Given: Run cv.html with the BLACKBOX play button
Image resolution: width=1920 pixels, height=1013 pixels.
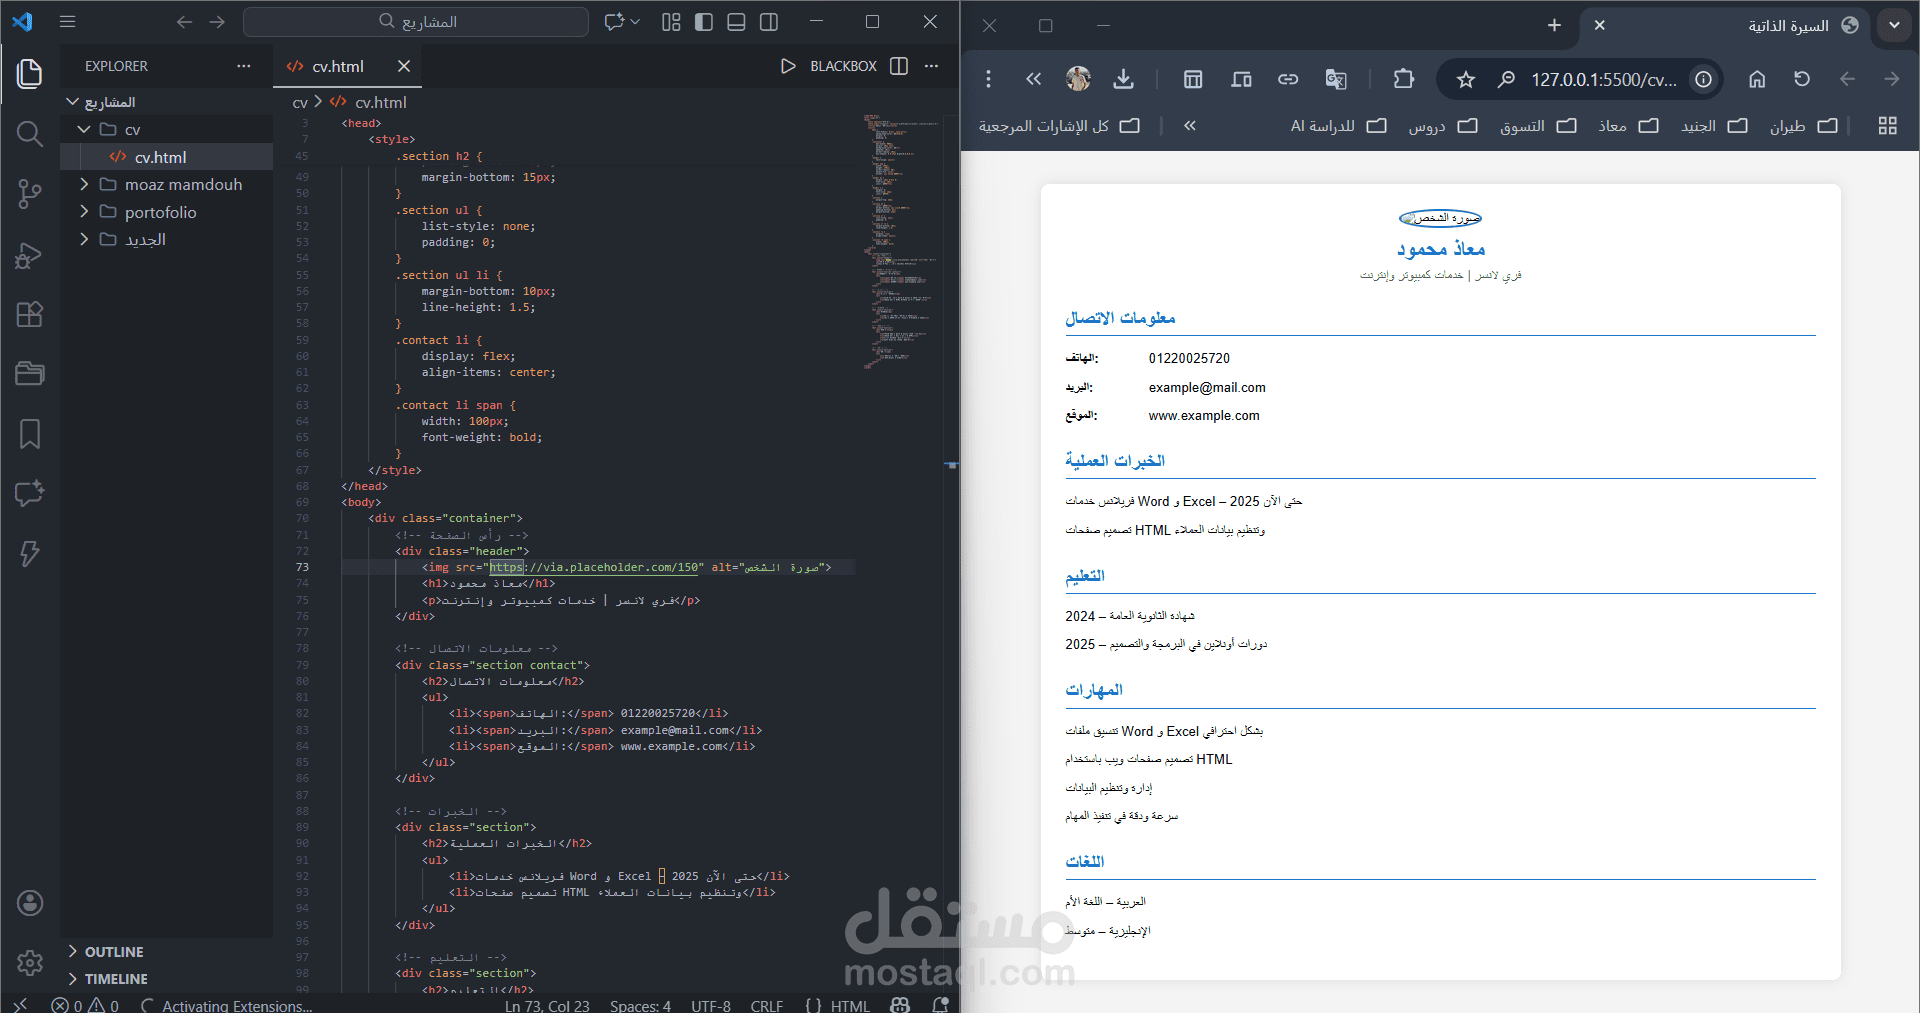Looking at the screenshot, I should click(x=788, y=66).
